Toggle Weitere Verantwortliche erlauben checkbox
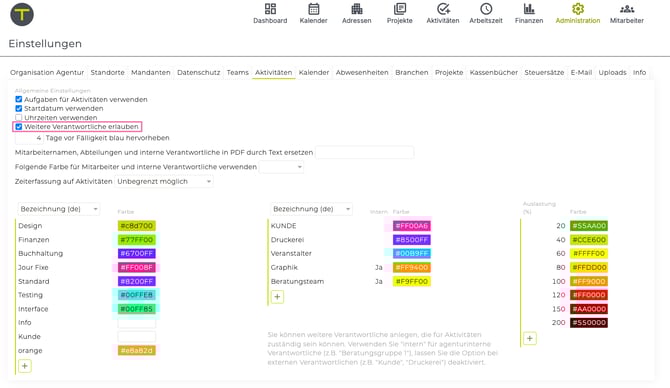670x388 pixels. [18, 126]
